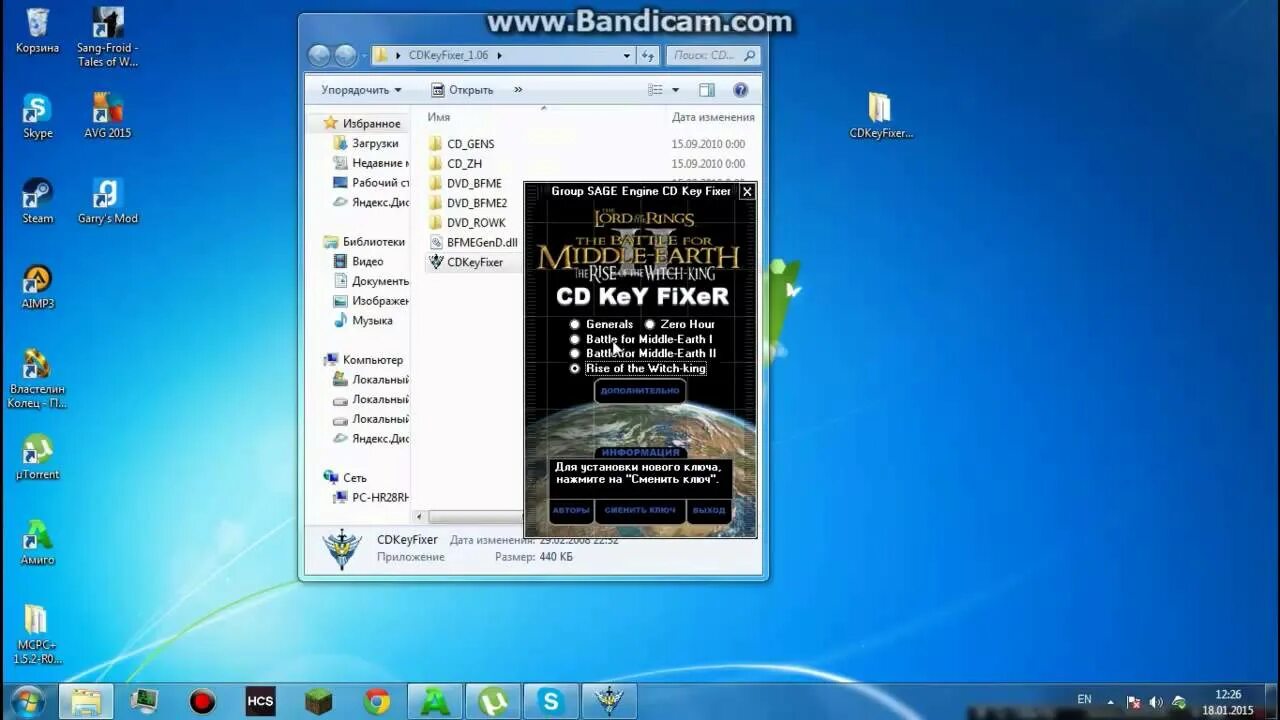
Task: Click the EN language indicator
Action: pyautogui.click(x=1084, y=699)
